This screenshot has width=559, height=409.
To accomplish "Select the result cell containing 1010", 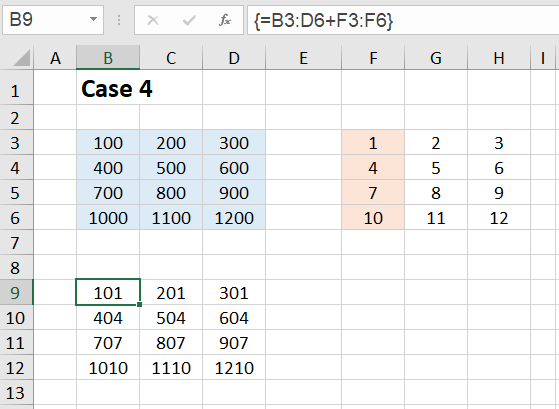I will (x=108, y=367).
